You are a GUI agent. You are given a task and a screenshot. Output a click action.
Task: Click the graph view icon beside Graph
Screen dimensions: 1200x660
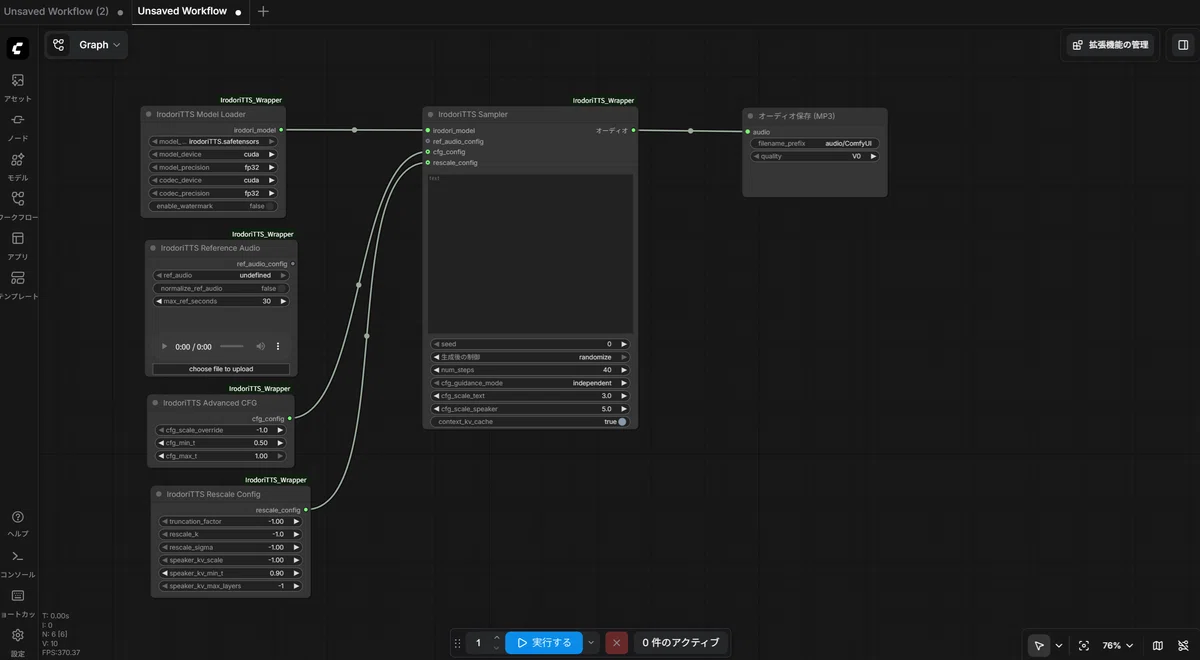59,45
